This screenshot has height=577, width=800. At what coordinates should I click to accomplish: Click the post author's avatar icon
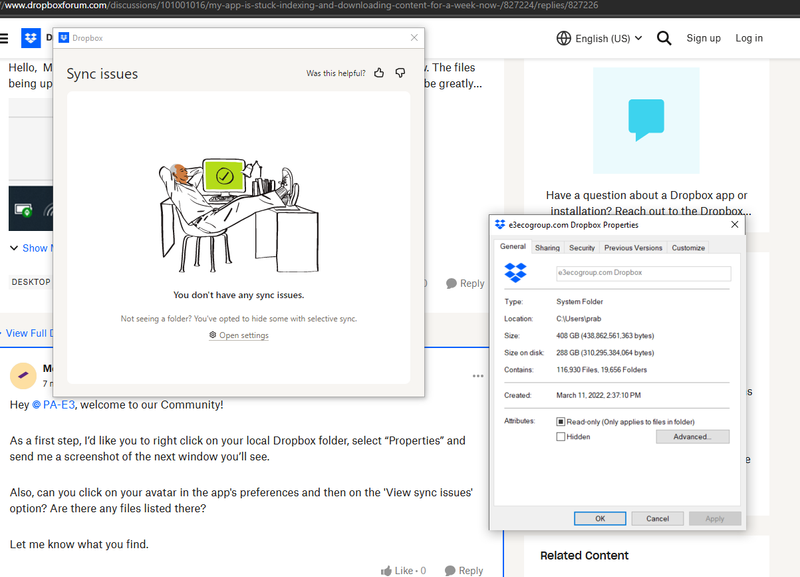pos(22,376)
